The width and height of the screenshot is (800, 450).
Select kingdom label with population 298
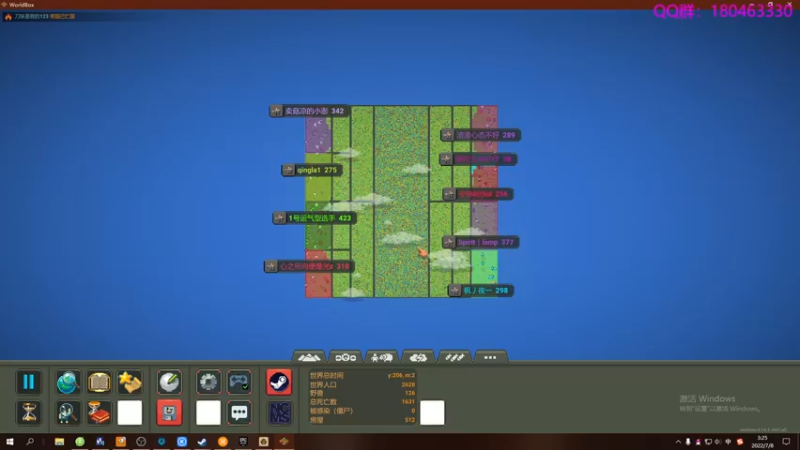[480, 290]
